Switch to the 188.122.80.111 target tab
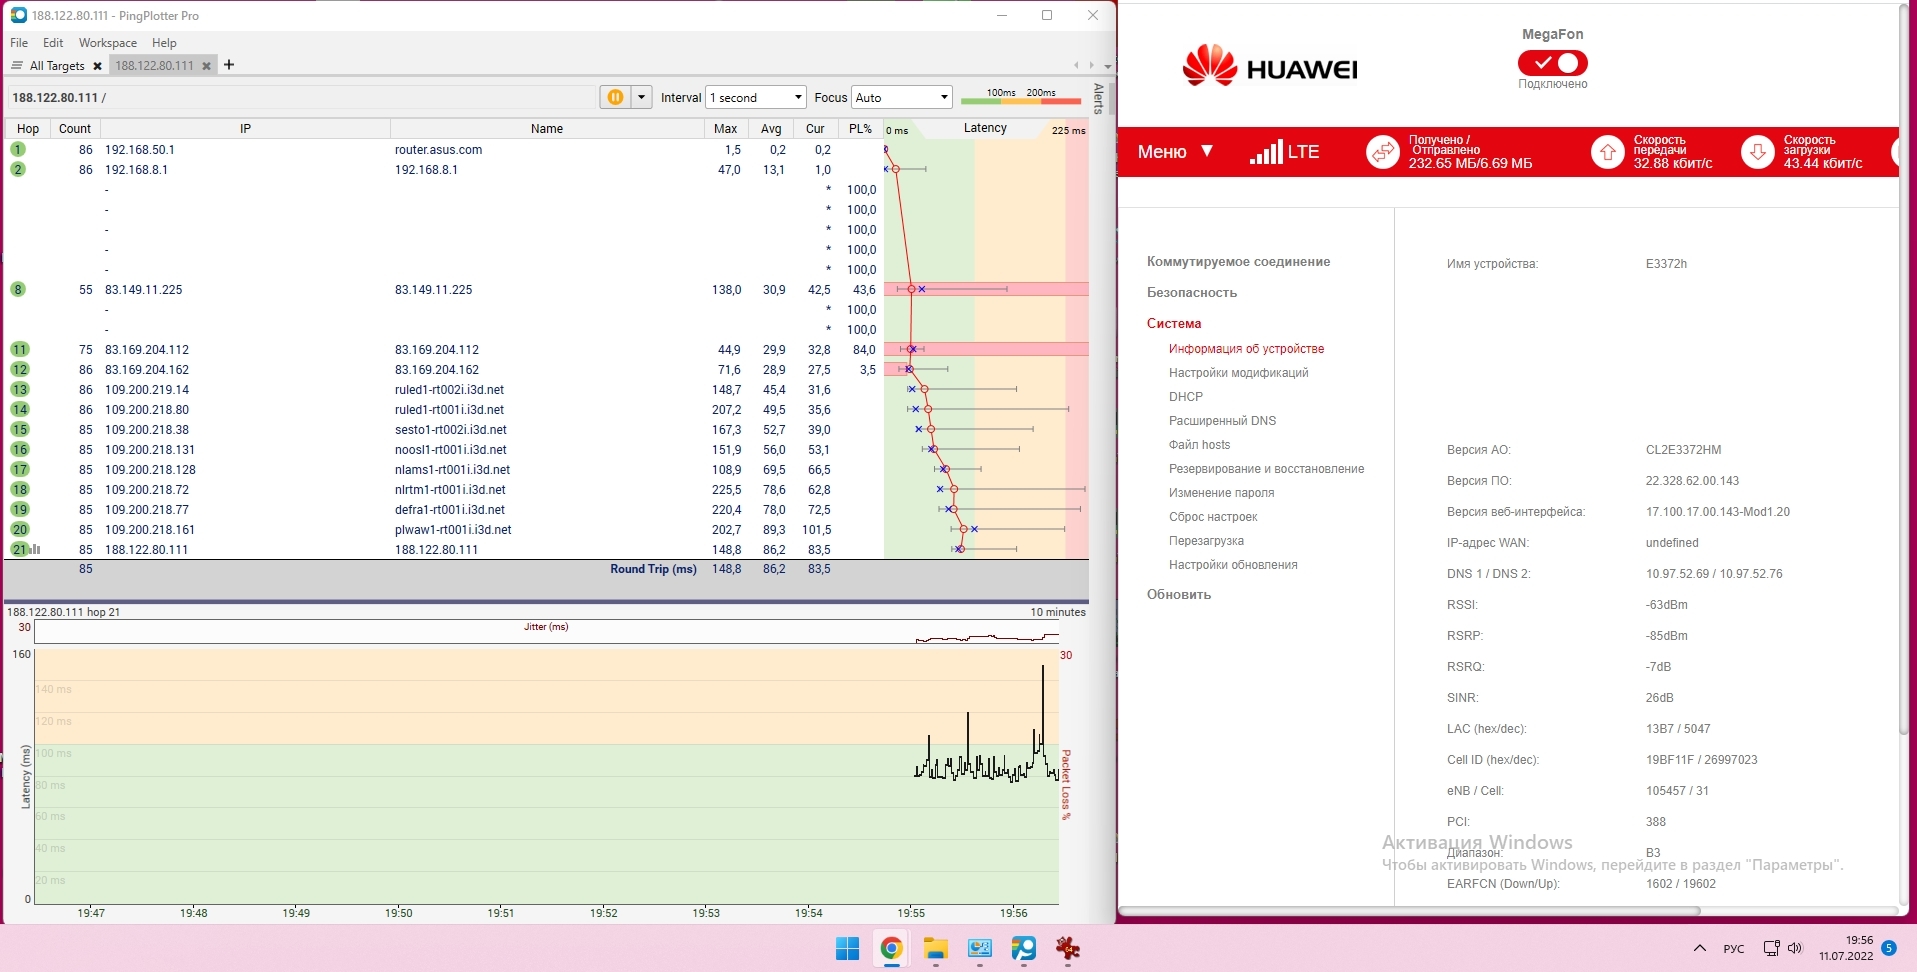The width and height of the screenshot is (1917, 972). [x=154, y=66]
